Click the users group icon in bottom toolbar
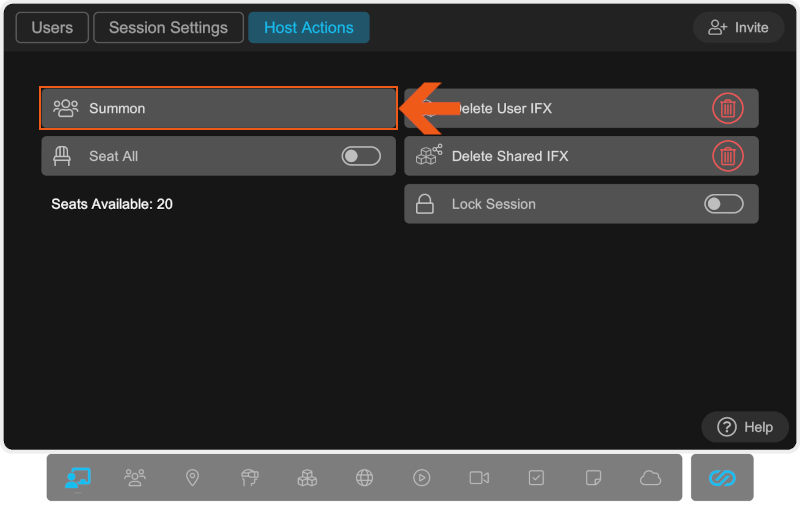This screenshot has width=800, height=507. click(135, 478)
